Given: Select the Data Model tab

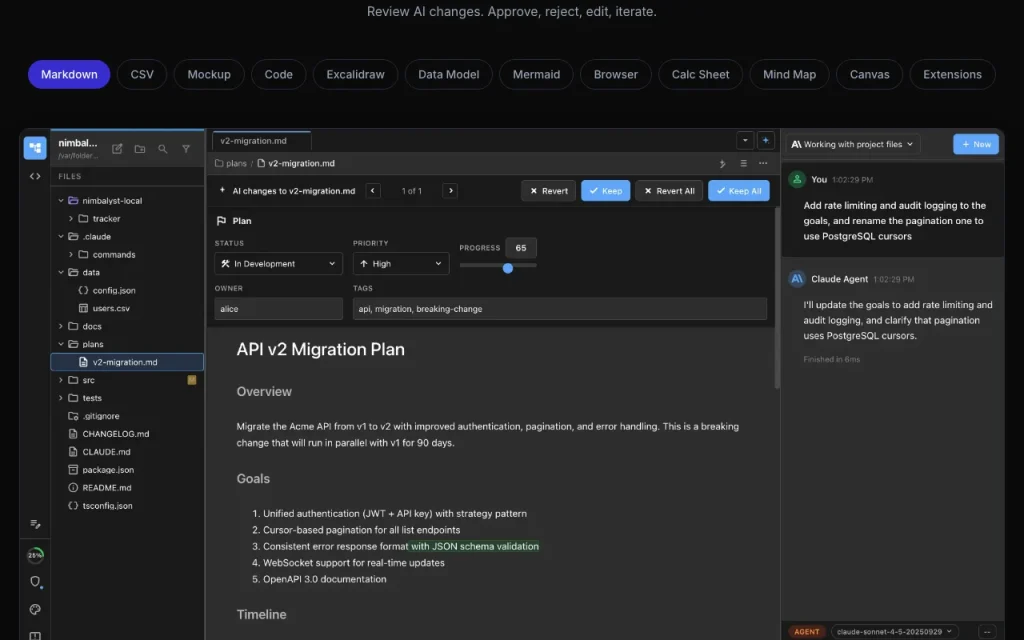Looking at the screenshot, I should click(449, 74).
